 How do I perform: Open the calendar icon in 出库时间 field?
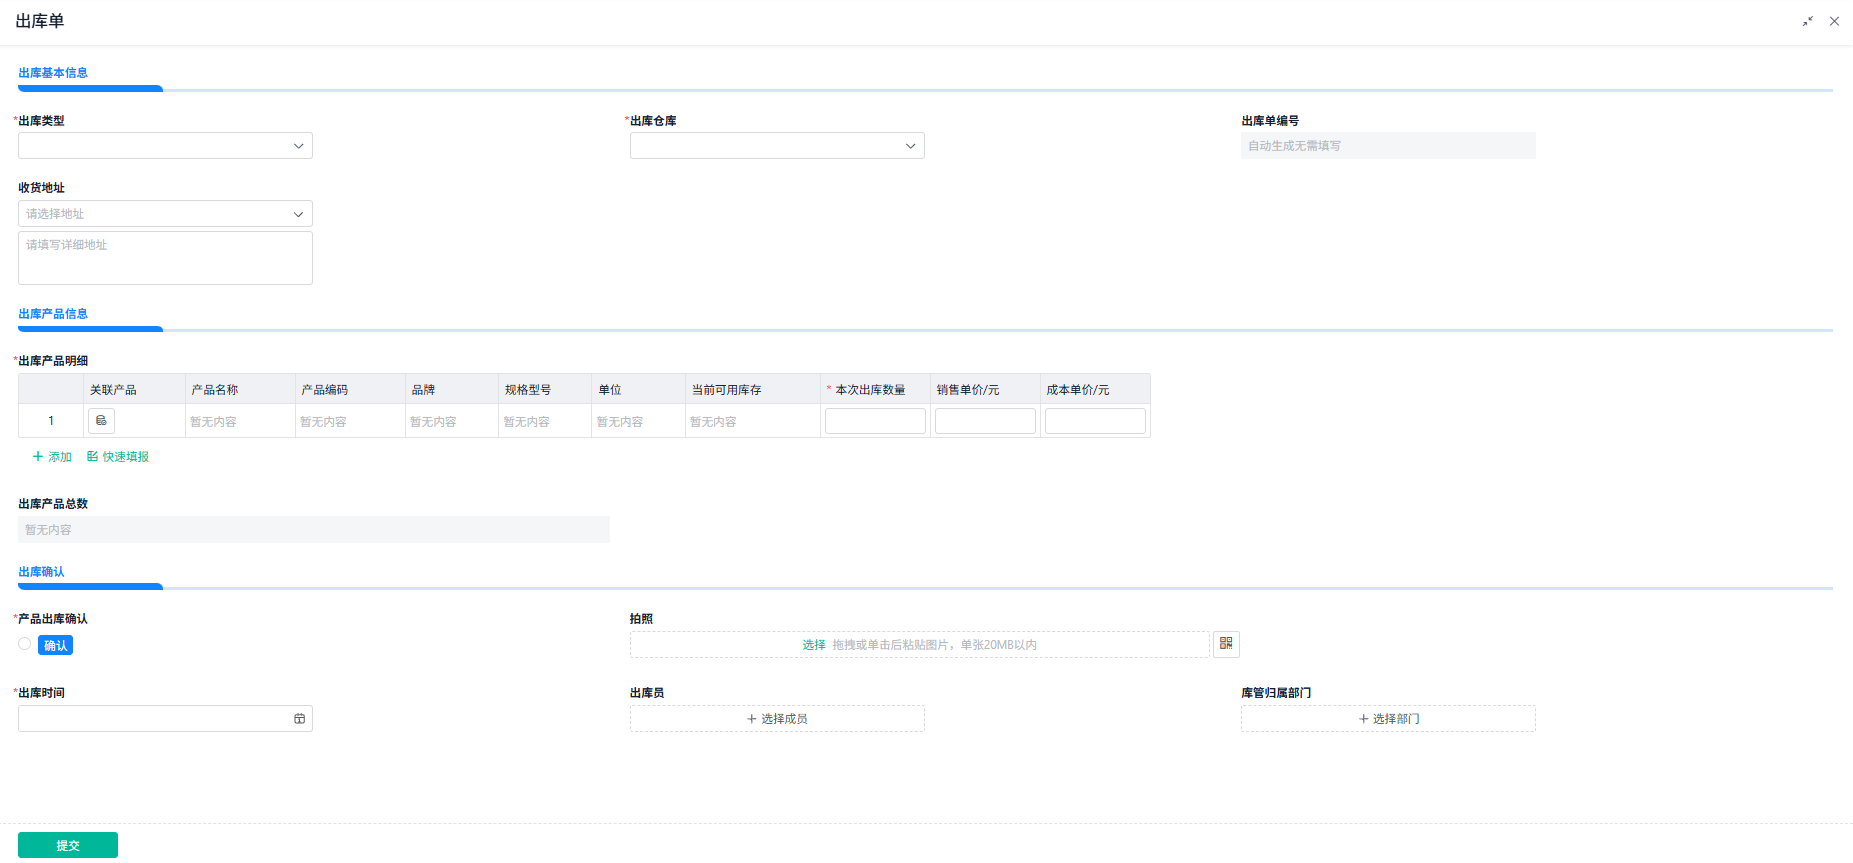point(299,719)
